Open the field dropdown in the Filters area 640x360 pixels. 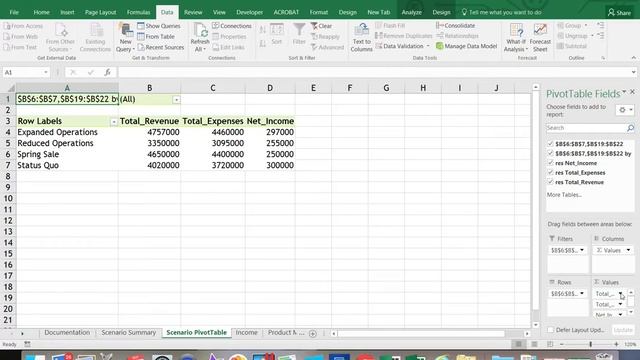pos(582,250)
